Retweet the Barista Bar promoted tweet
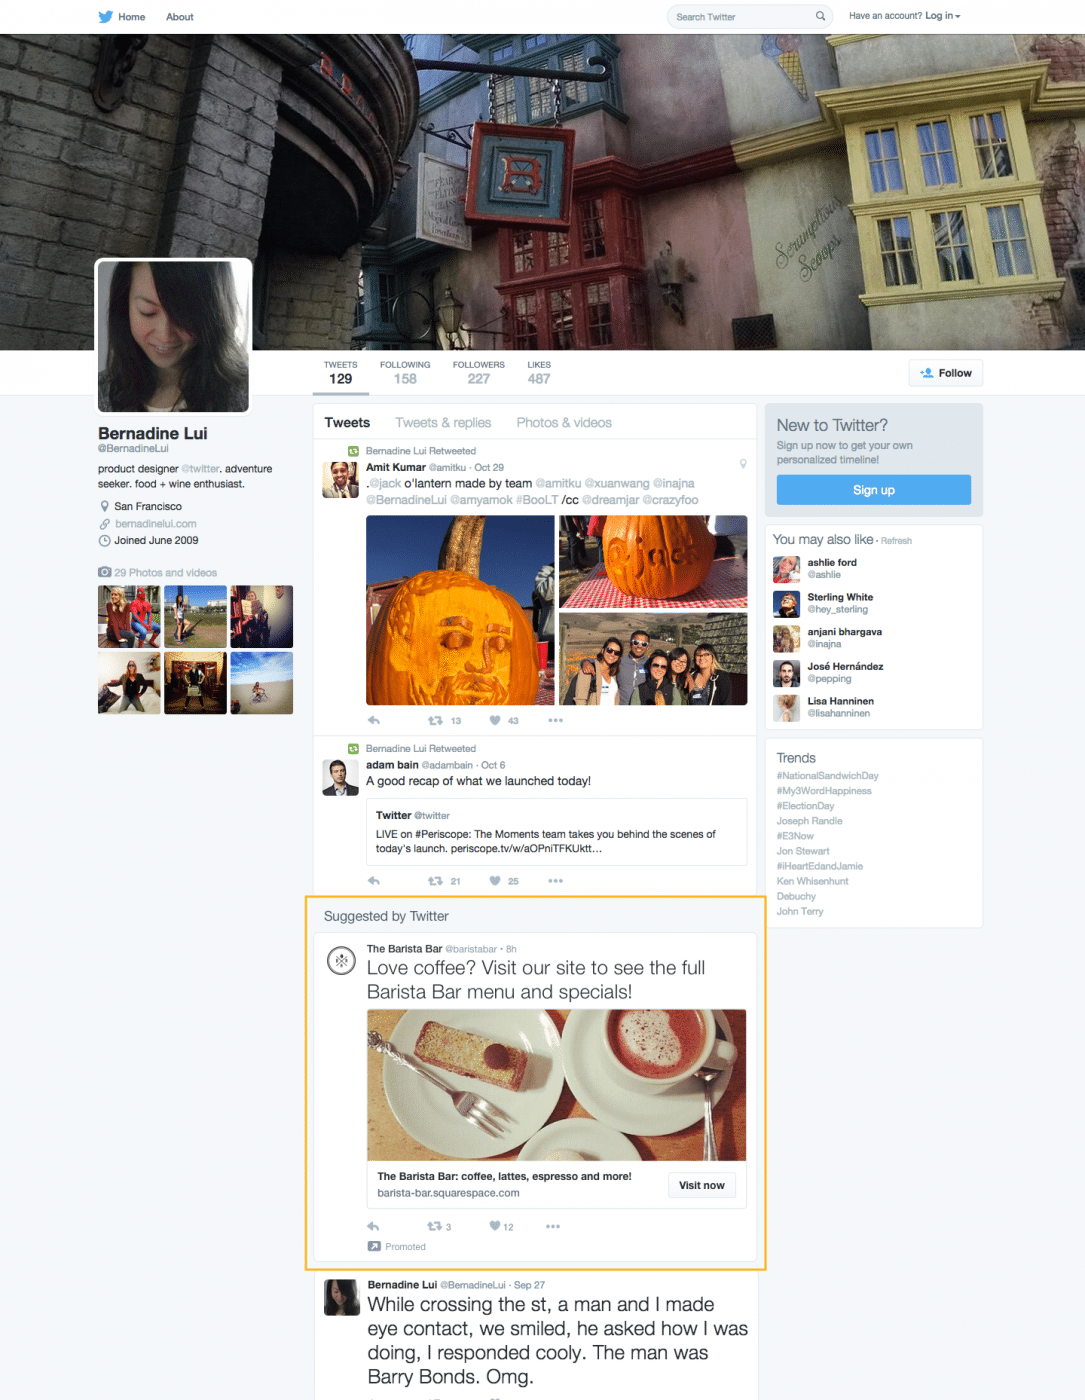 pos(434,1226)
